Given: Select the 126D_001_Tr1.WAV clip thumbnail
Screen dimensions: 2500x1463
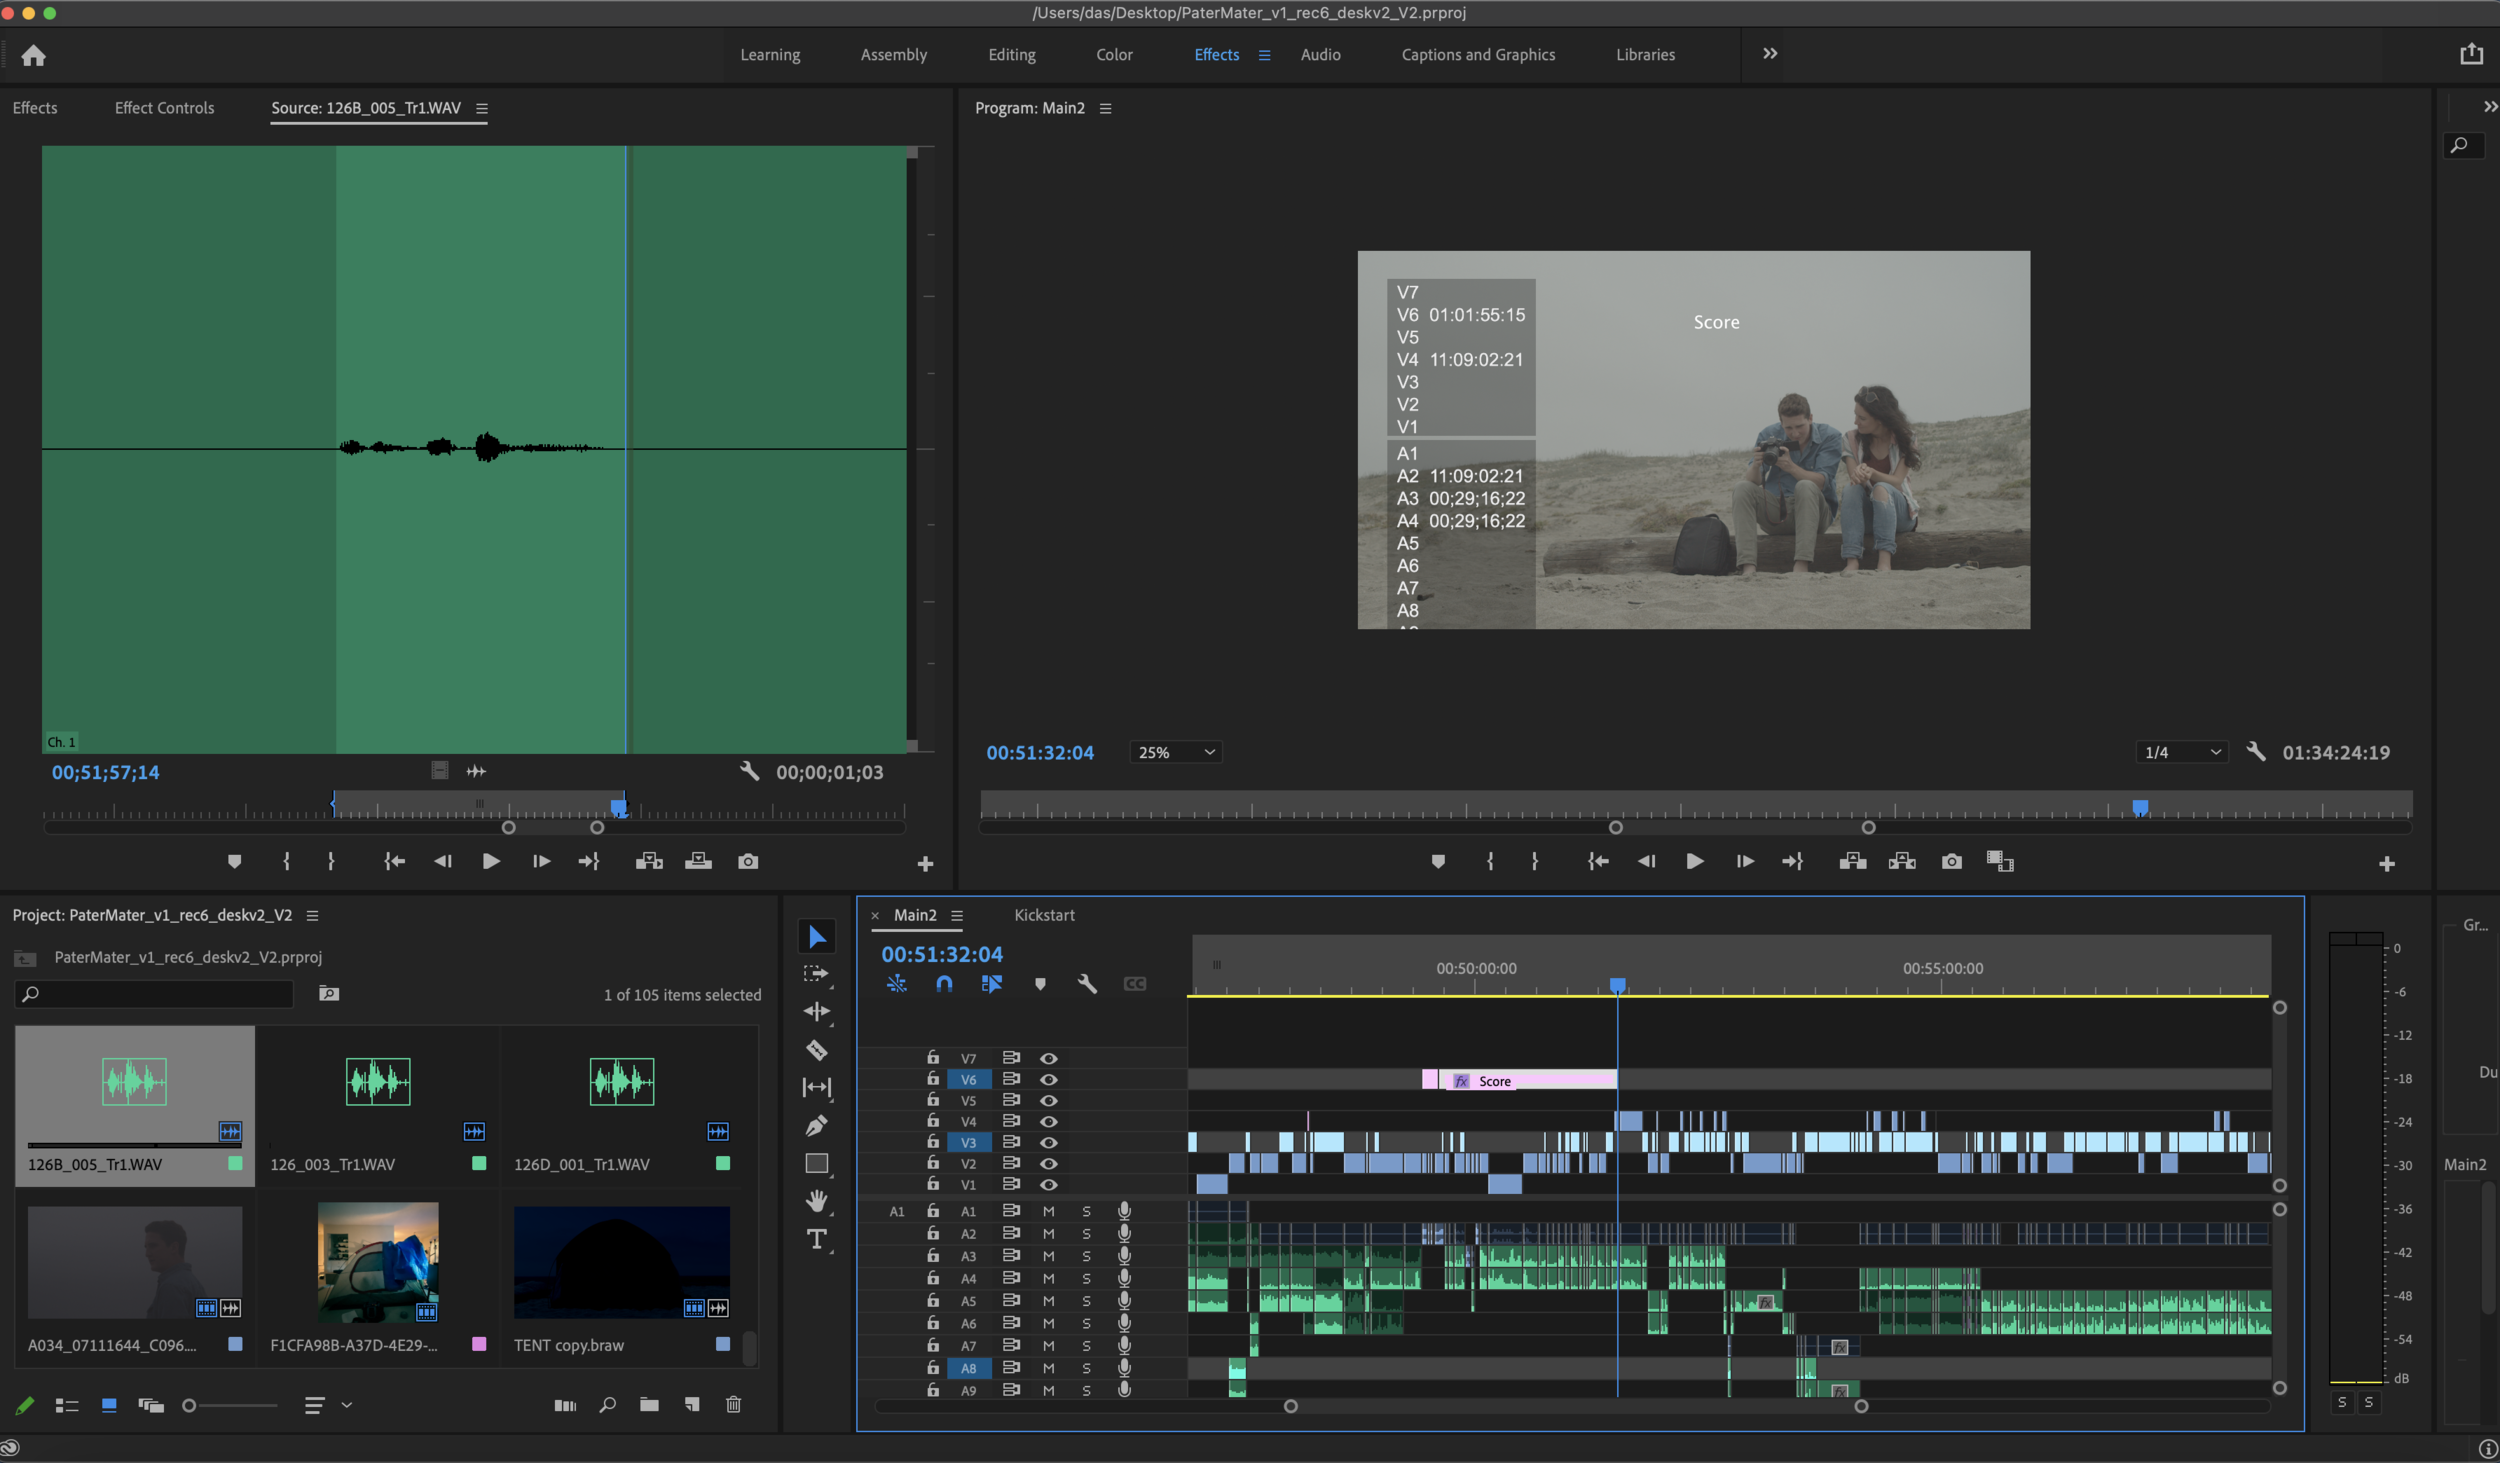Looking at the screenshot, I should 621,1082.
